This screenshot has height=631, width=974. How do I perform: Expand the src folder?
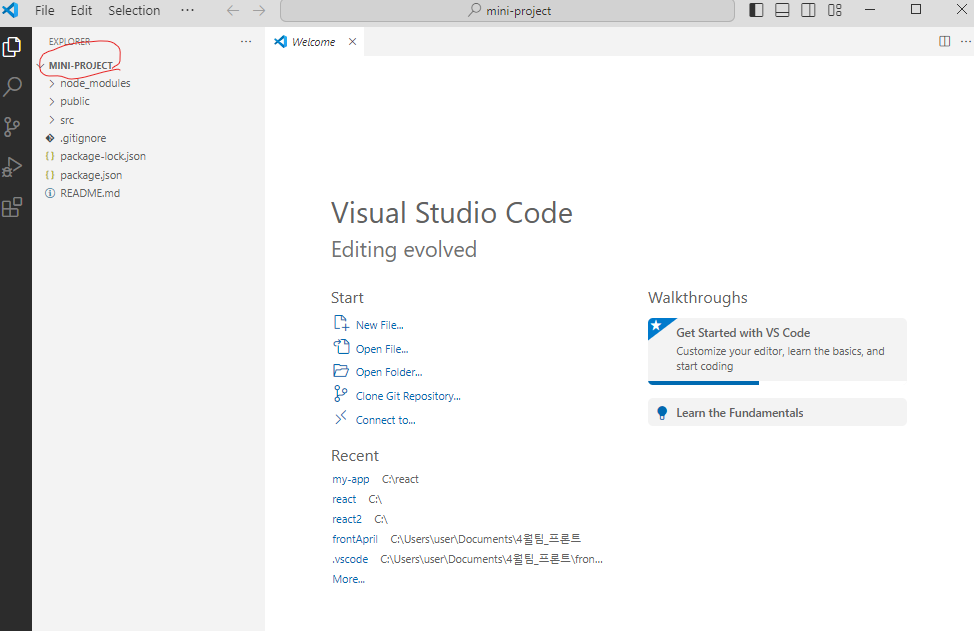(x=66, y=120)
